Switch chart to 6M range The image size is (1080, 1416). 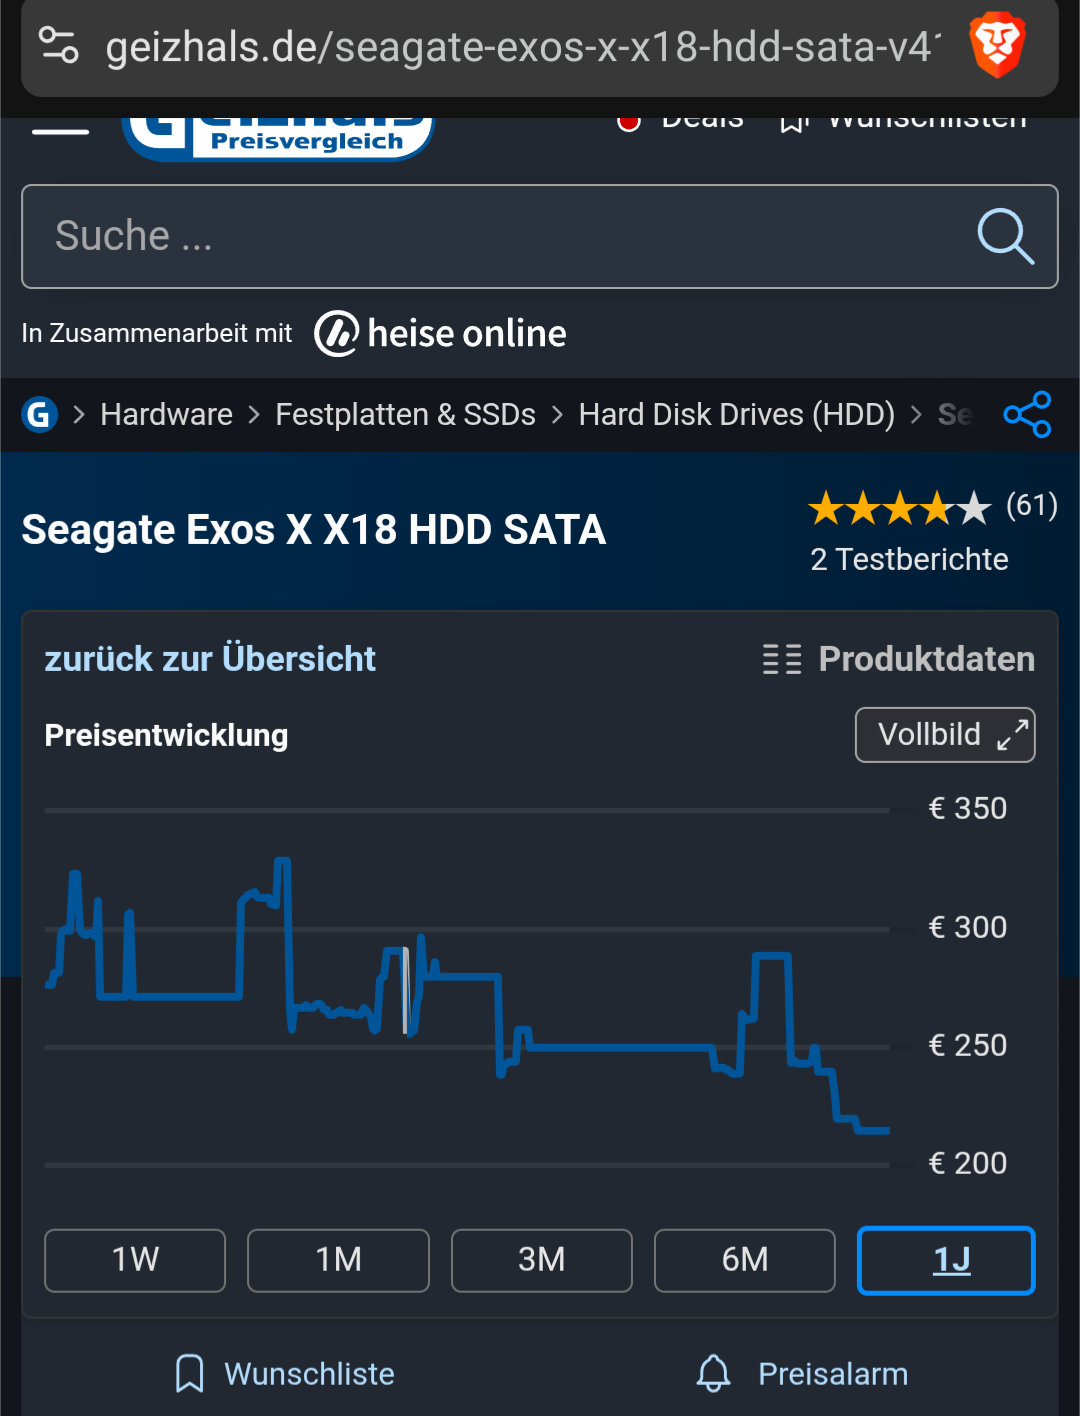click(x=744, y=1260)
